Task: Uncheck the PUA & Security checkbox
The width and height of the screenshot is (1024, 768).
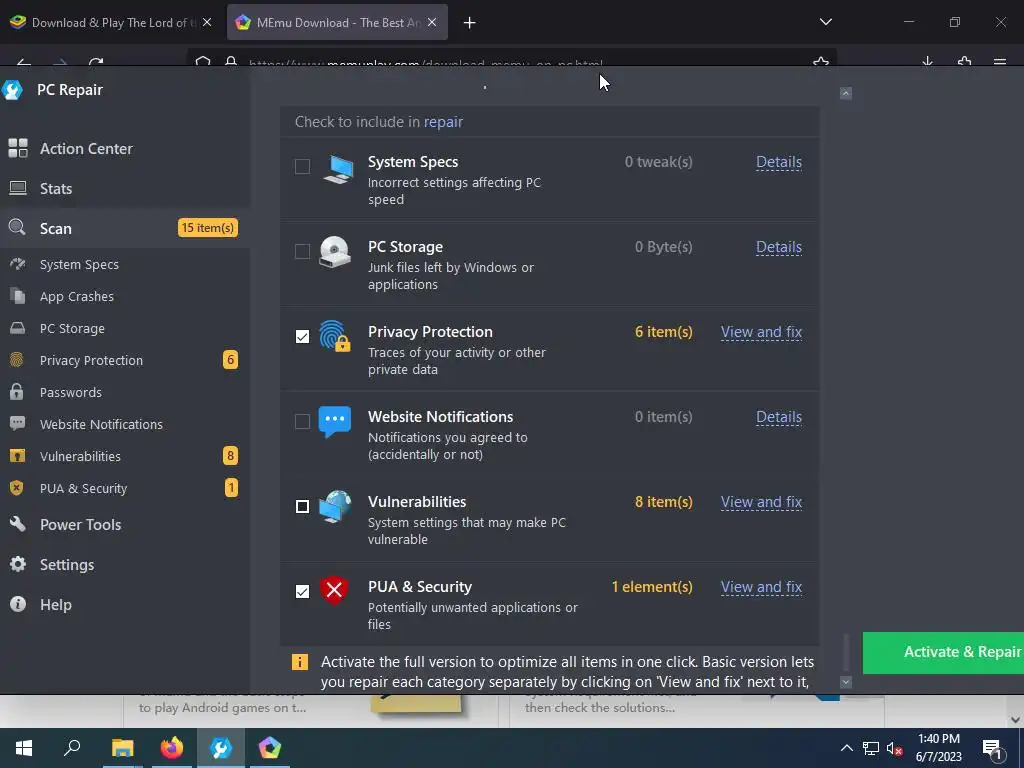Action: [302, 591]
